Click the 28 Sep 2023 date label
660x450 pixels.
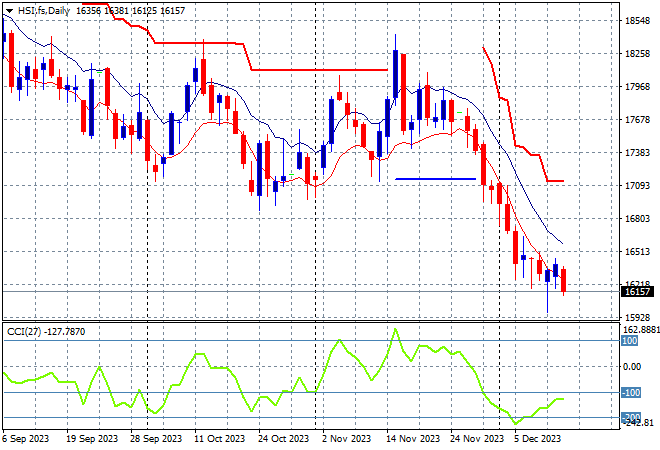157,438
